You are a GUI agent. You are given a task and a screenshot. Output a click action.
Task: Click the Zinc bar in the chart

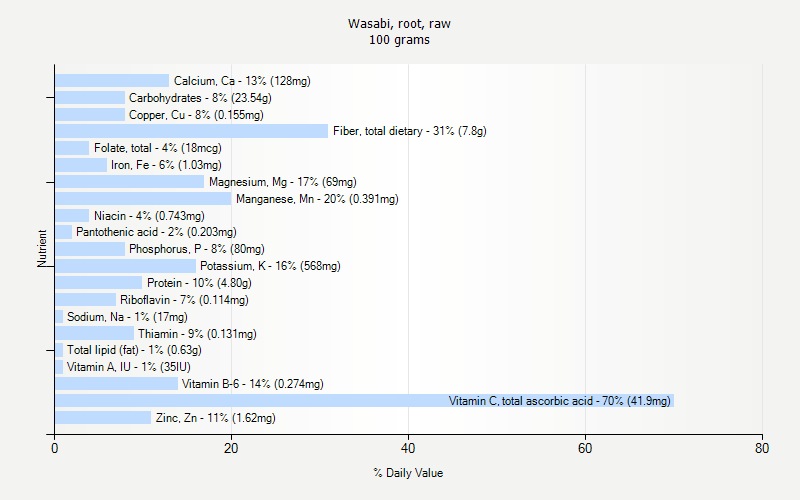[103, 417]
